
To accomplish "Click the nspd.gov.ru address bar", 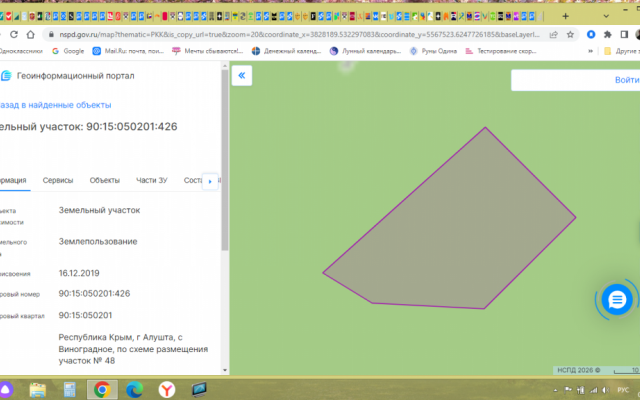I will tap(300, 32).
